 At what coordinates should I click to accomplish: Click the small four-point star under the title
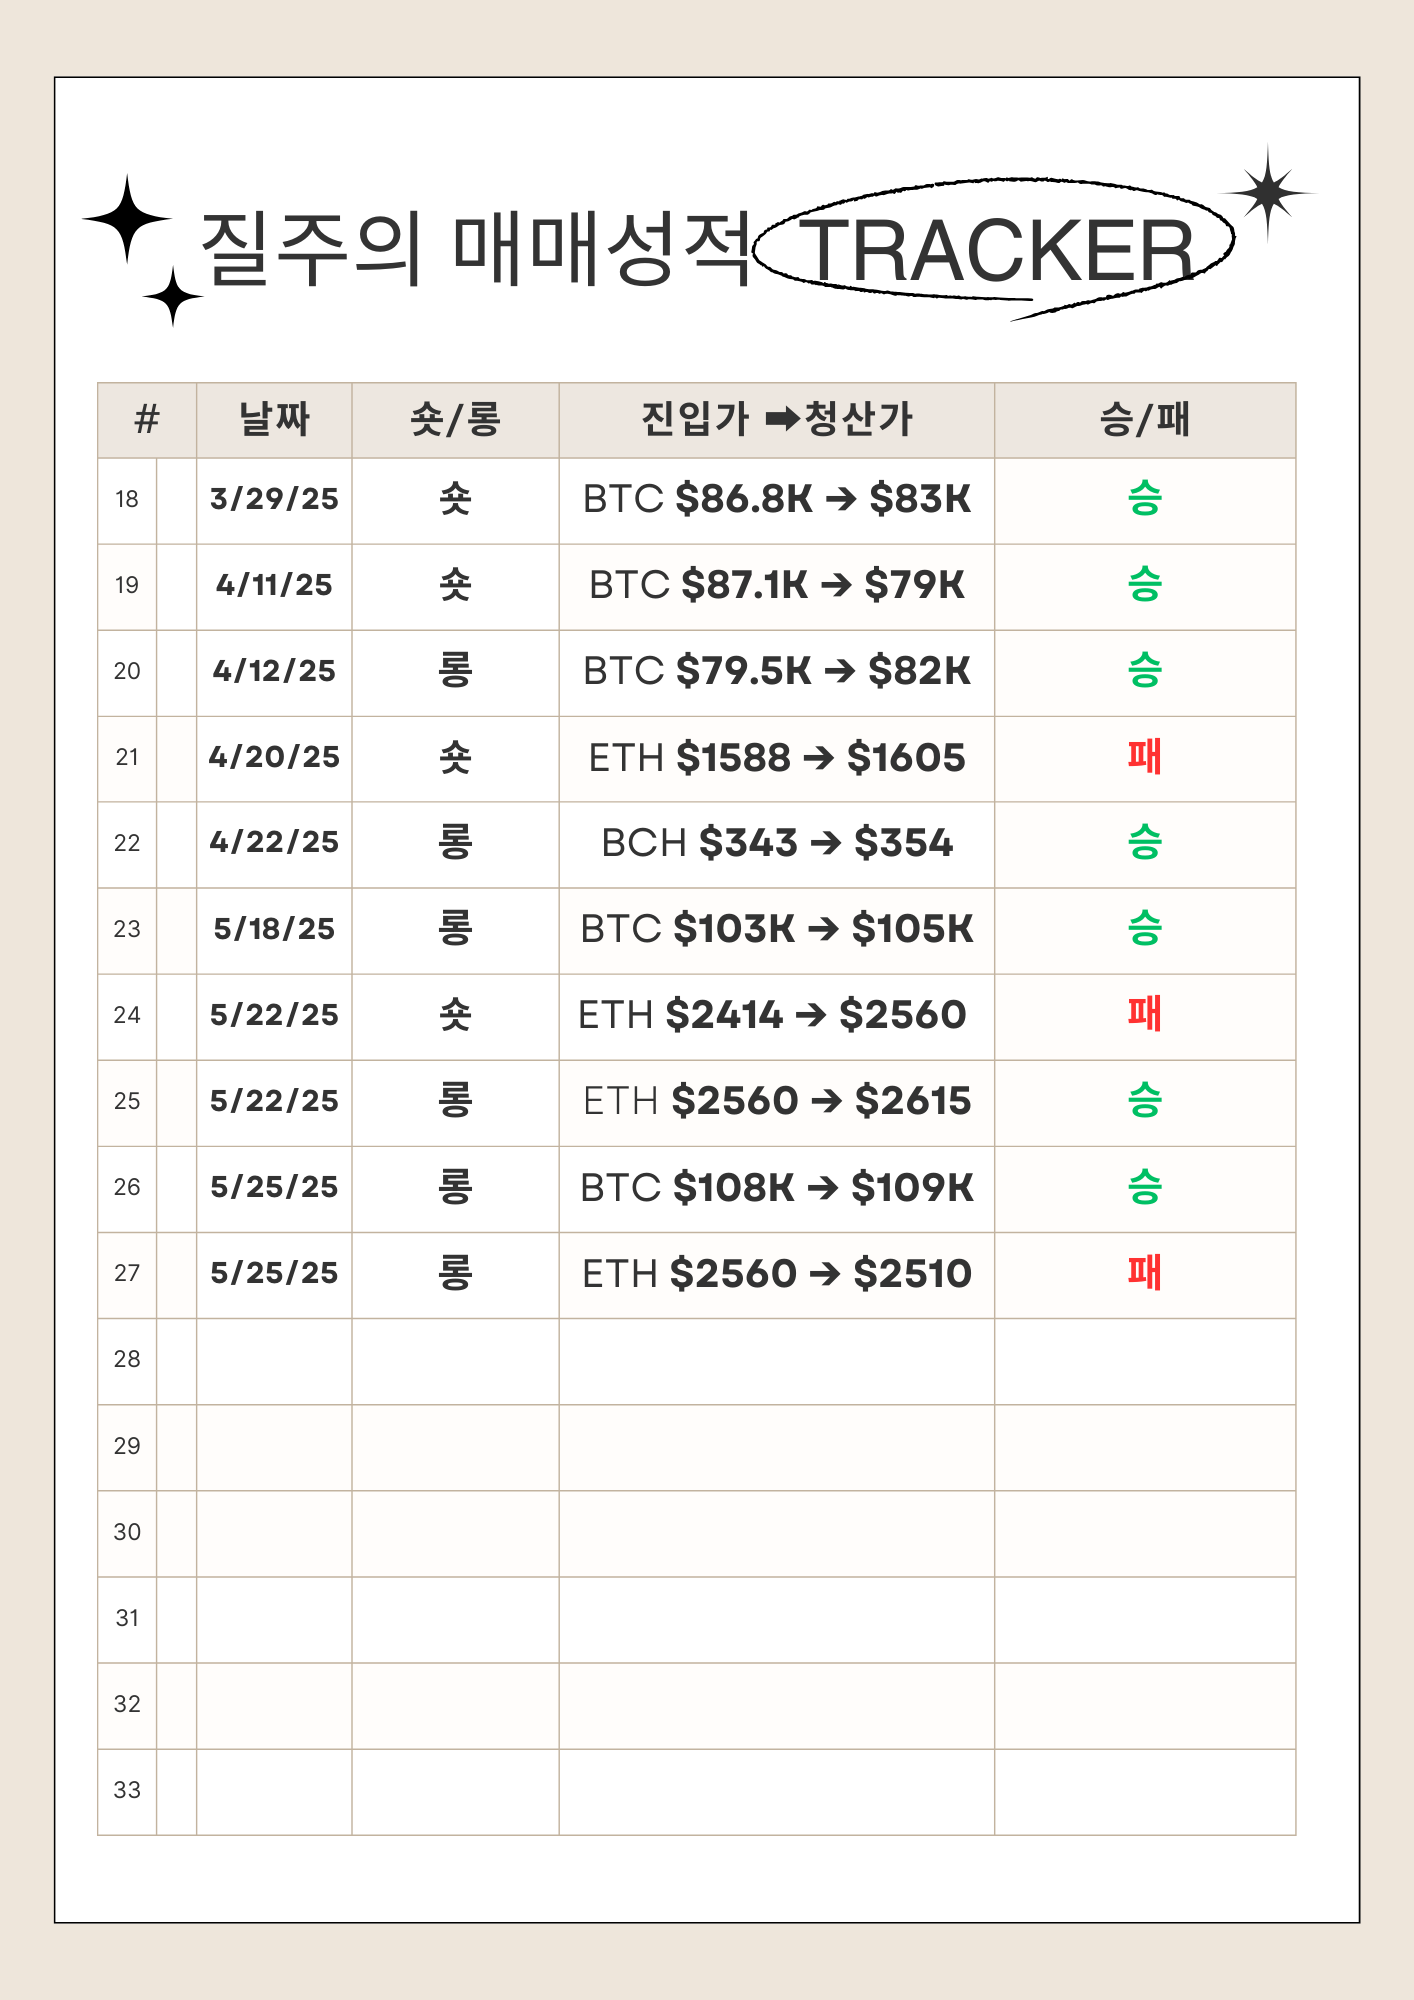[x=173, y=296]
